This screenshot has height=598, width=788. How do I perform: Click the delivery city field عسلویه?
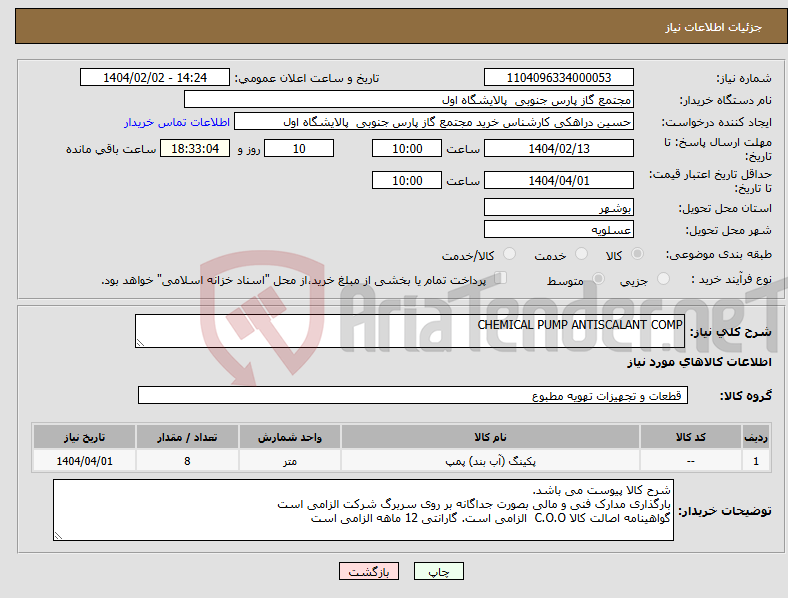coord(558,229)
